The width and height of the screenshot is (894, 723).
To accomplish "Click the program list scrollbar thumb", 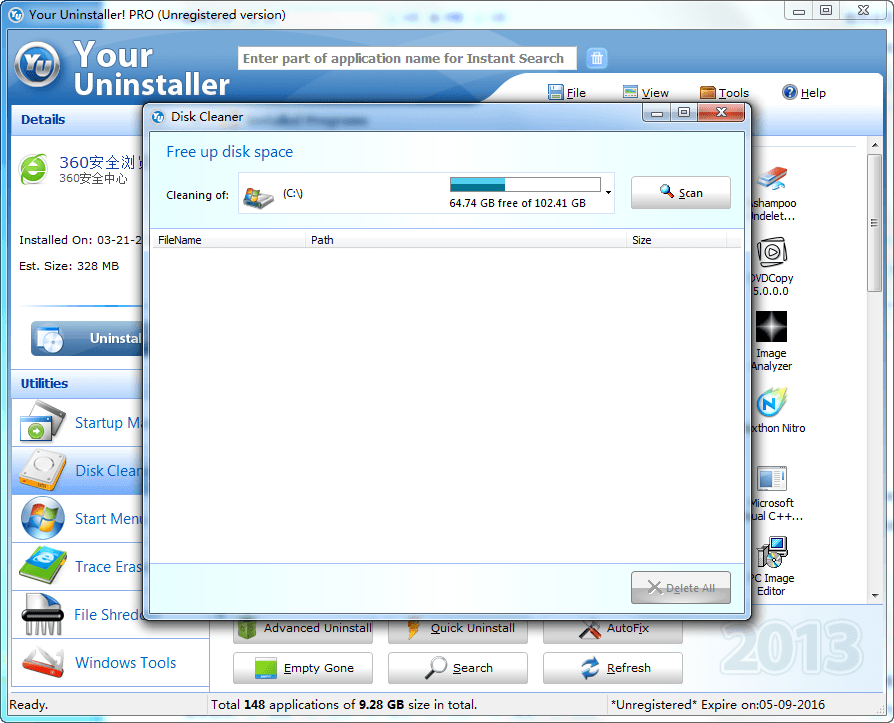I will point(875,222).
